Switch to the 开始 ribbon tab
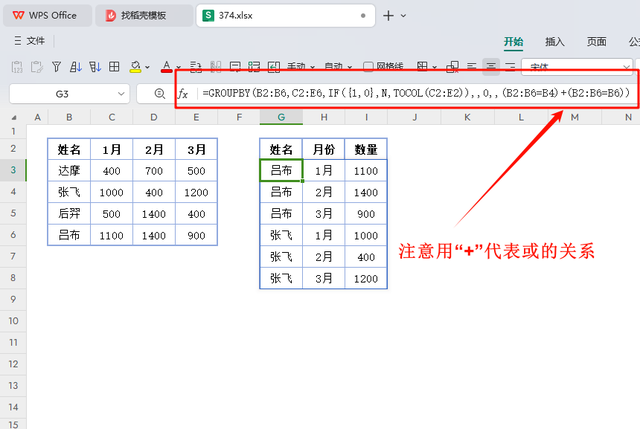 [513, 42]
